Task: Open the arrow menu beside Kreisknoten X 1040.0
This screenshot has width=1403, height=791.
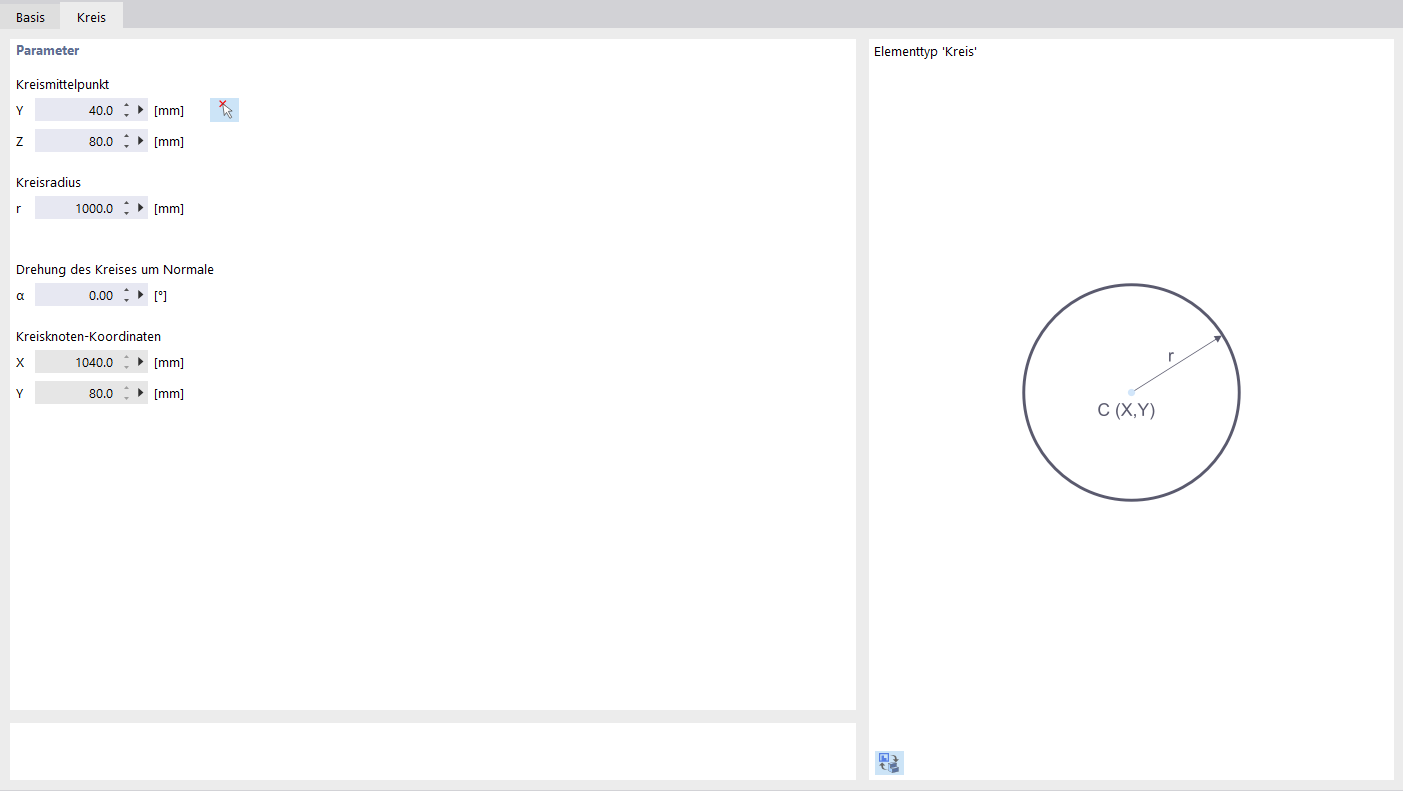Action: [141, 362]
